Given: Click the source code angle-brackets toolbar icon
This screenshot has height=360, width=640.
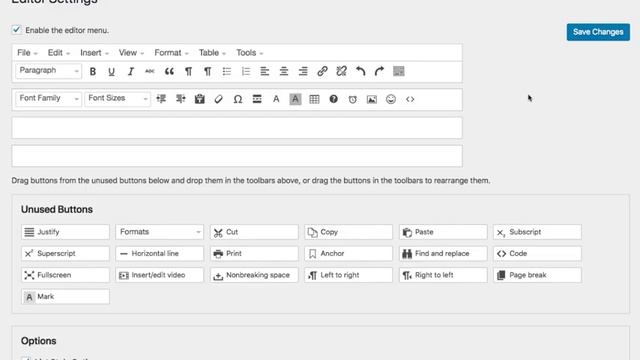Looking at the screenshot, I should 410,99.
